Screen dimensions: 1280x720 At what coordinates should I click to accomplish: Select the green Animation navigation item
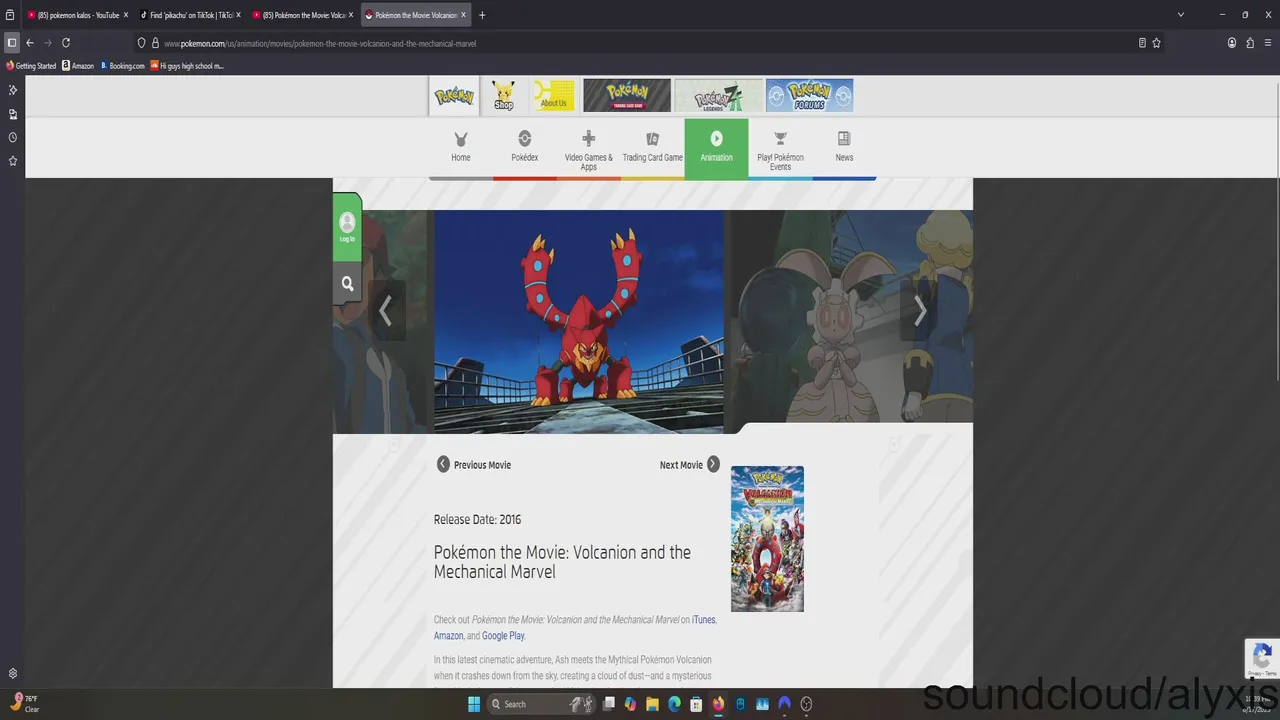click(x=716, y=148)
